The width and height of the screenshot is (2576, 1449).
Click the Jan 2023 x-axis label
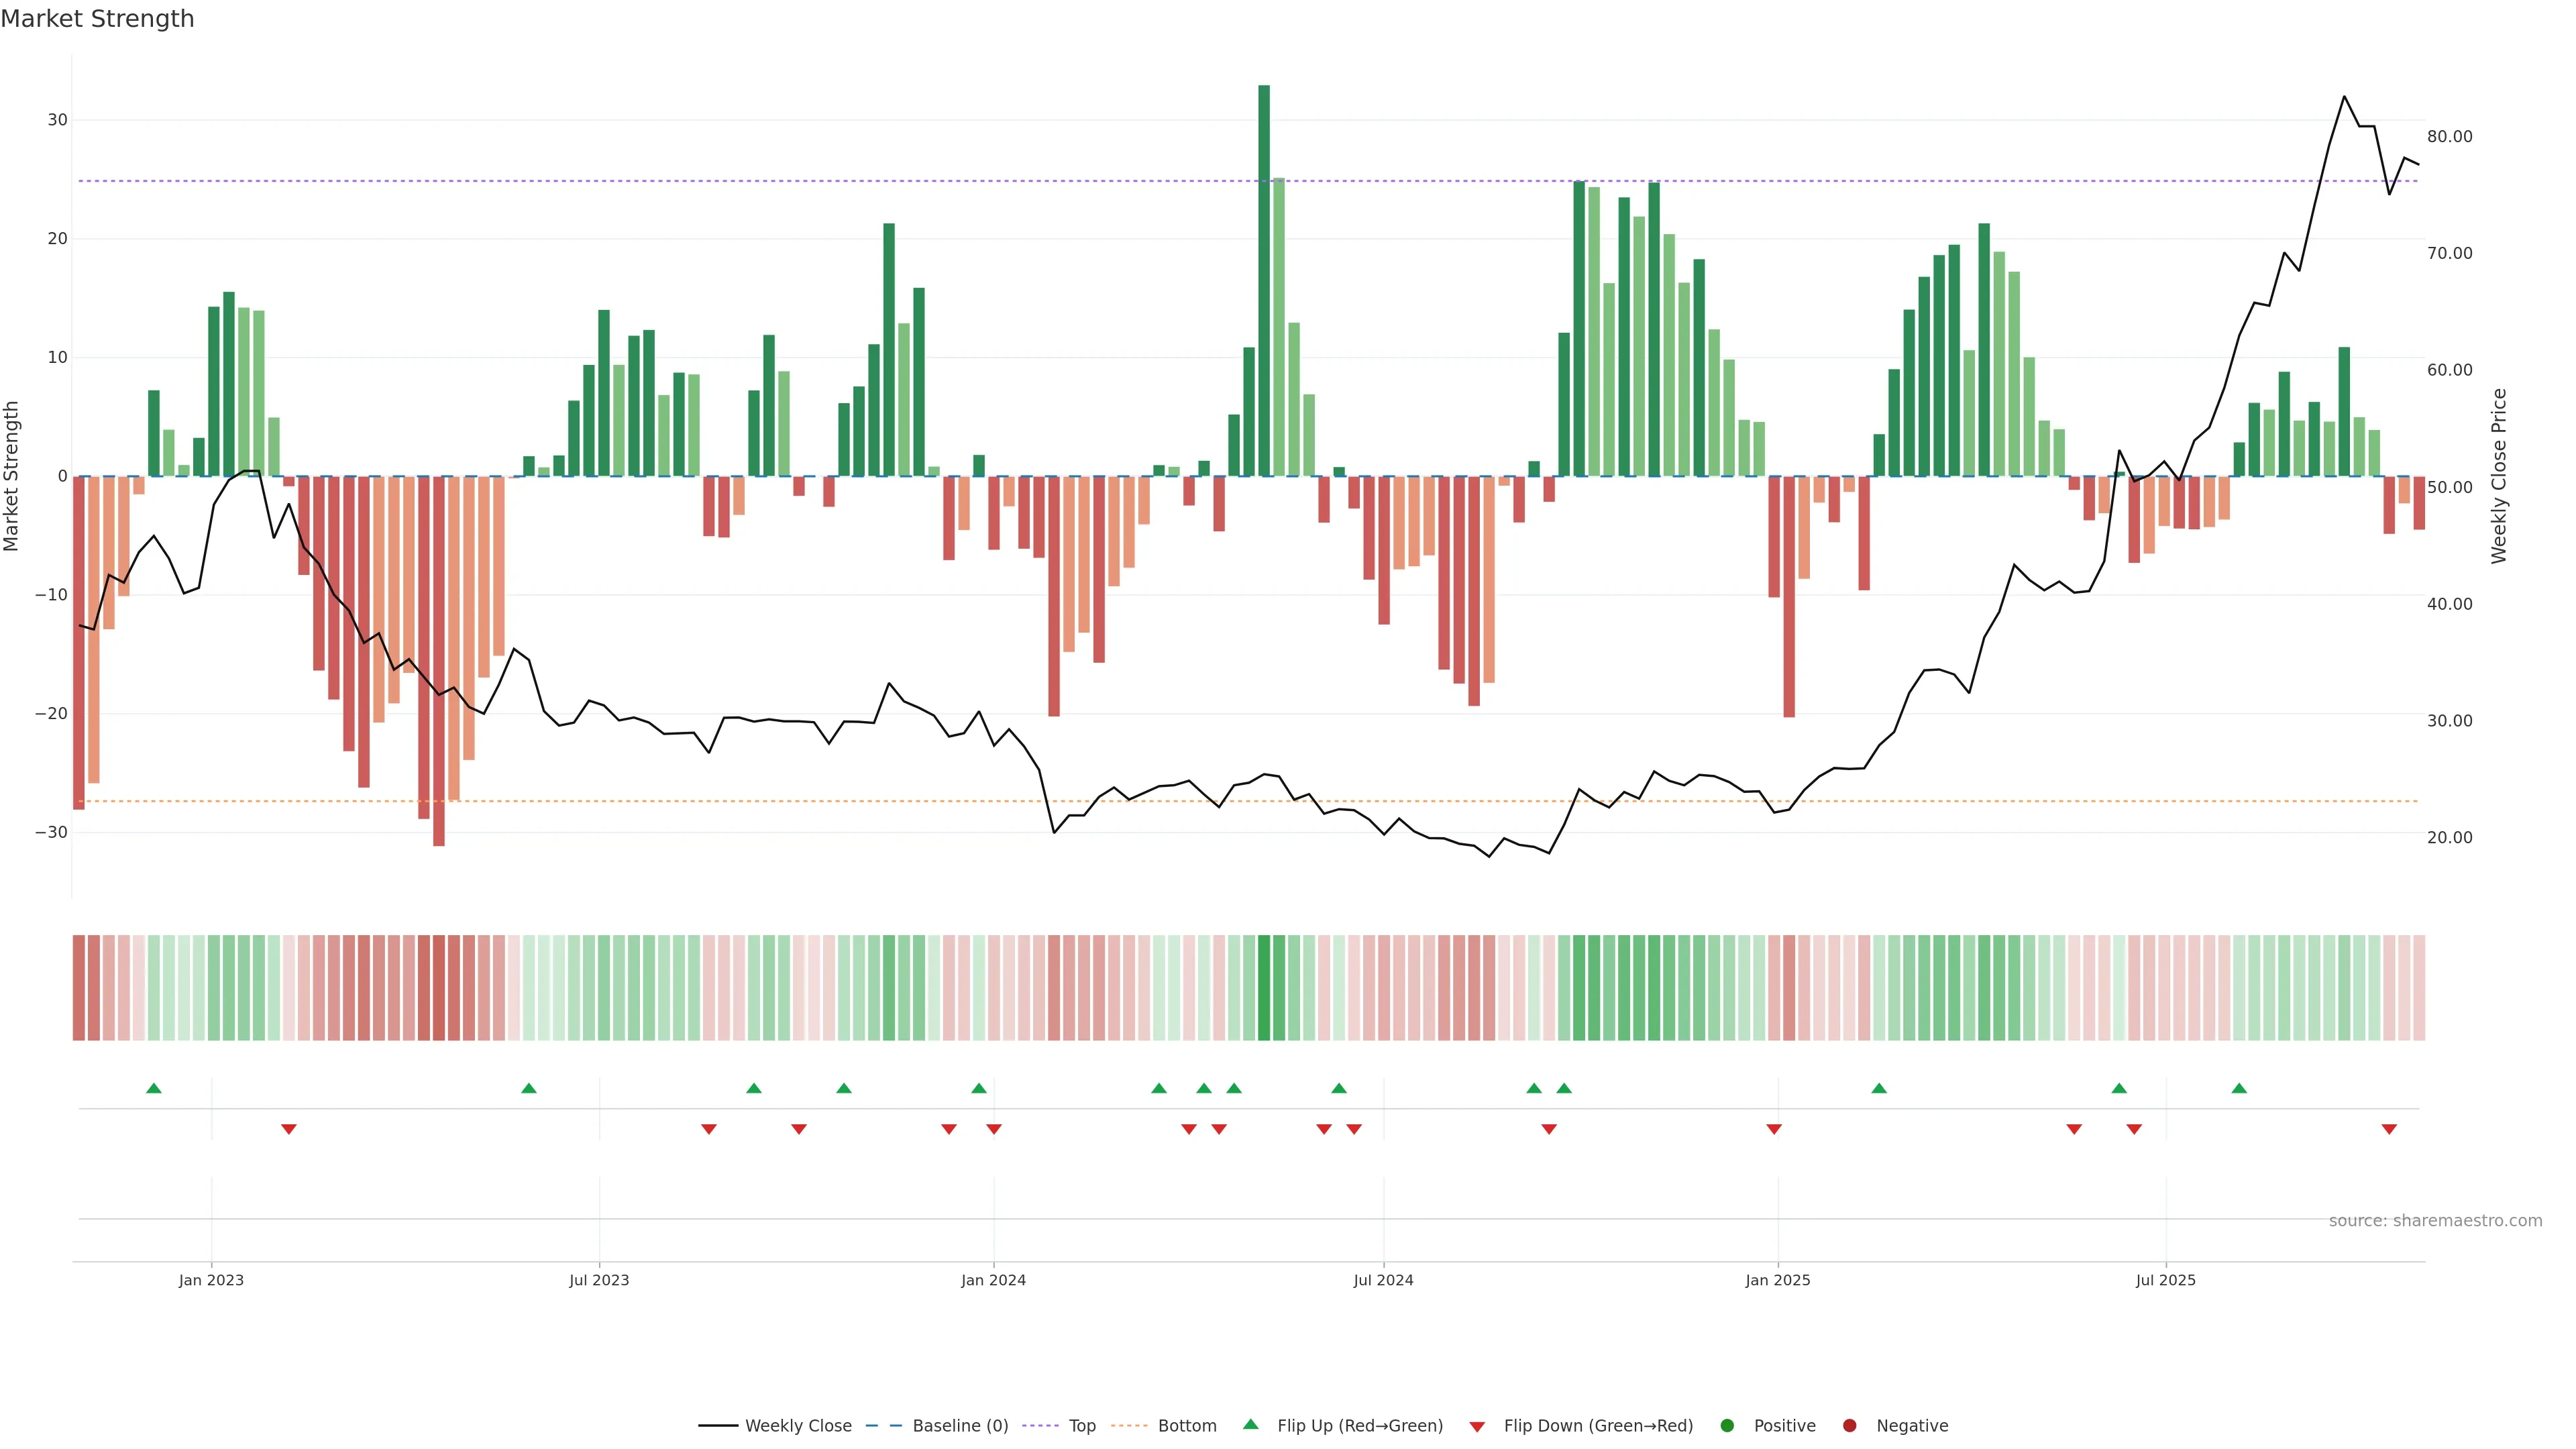[211, 1280]
